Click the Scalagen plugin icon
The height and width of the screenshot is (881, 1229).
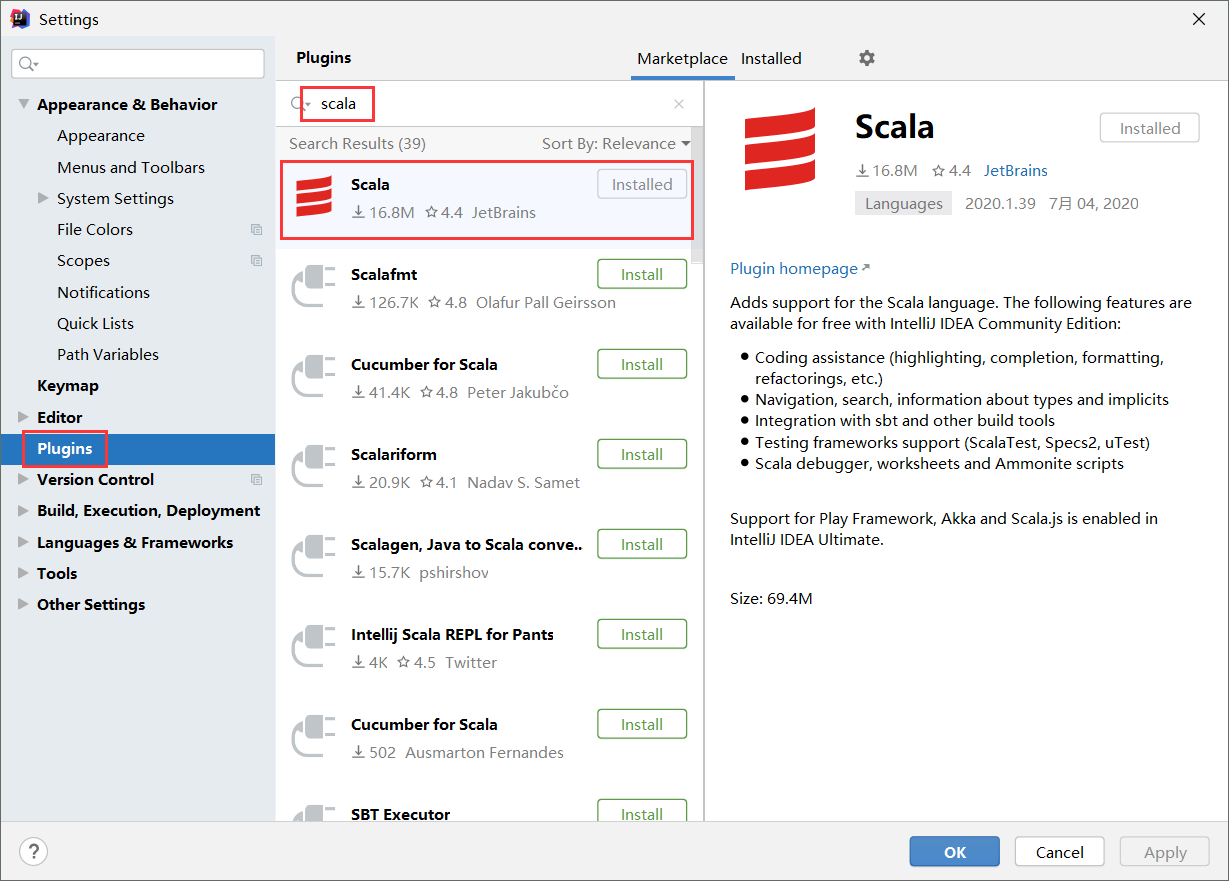(314, 555)
